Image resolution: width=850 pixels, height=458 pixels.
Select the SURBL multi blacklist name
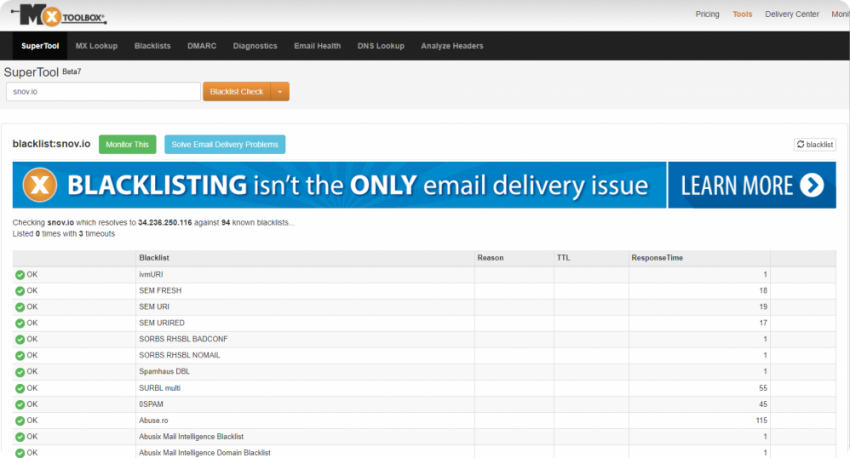pos(159,388)
